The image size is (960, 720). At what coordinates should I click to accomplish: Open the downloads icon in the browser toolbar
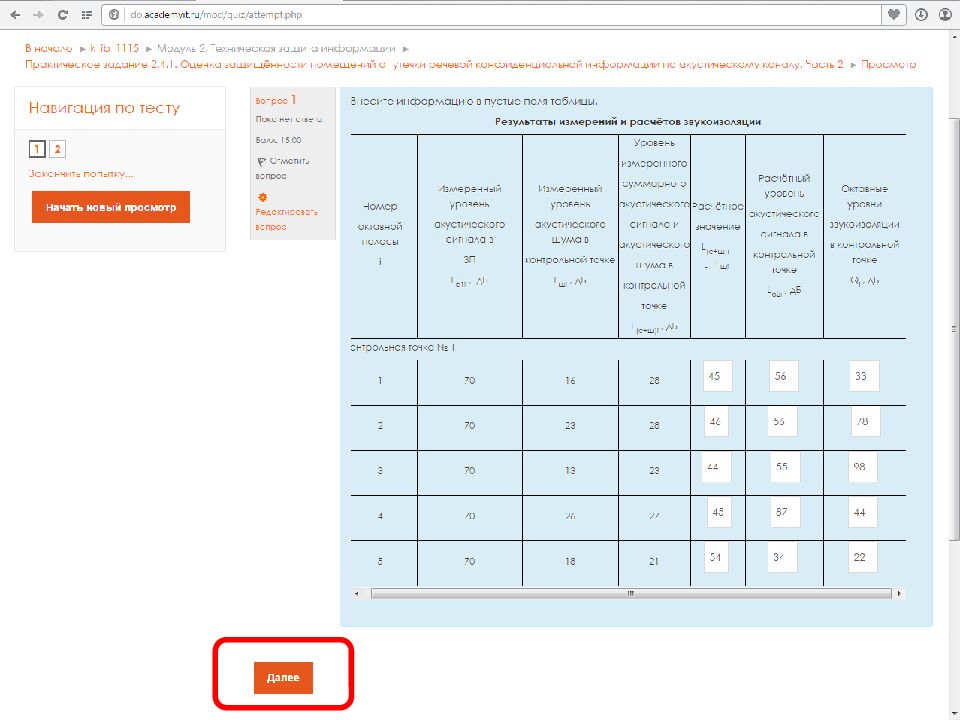point(920,15)
